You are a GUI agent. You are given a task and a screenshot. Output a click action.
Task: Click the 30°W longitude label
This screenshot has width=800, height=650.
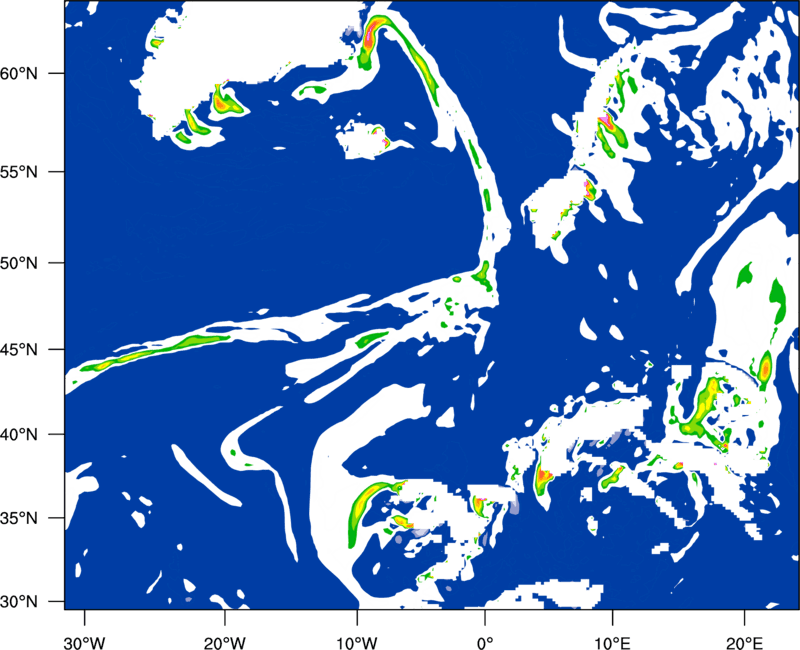coord(85,643)
